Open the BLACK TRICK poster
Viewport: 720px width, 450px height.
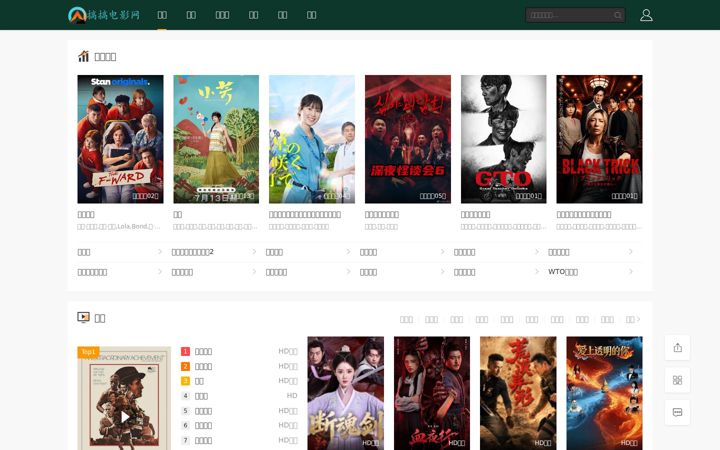tap(599, 139)
